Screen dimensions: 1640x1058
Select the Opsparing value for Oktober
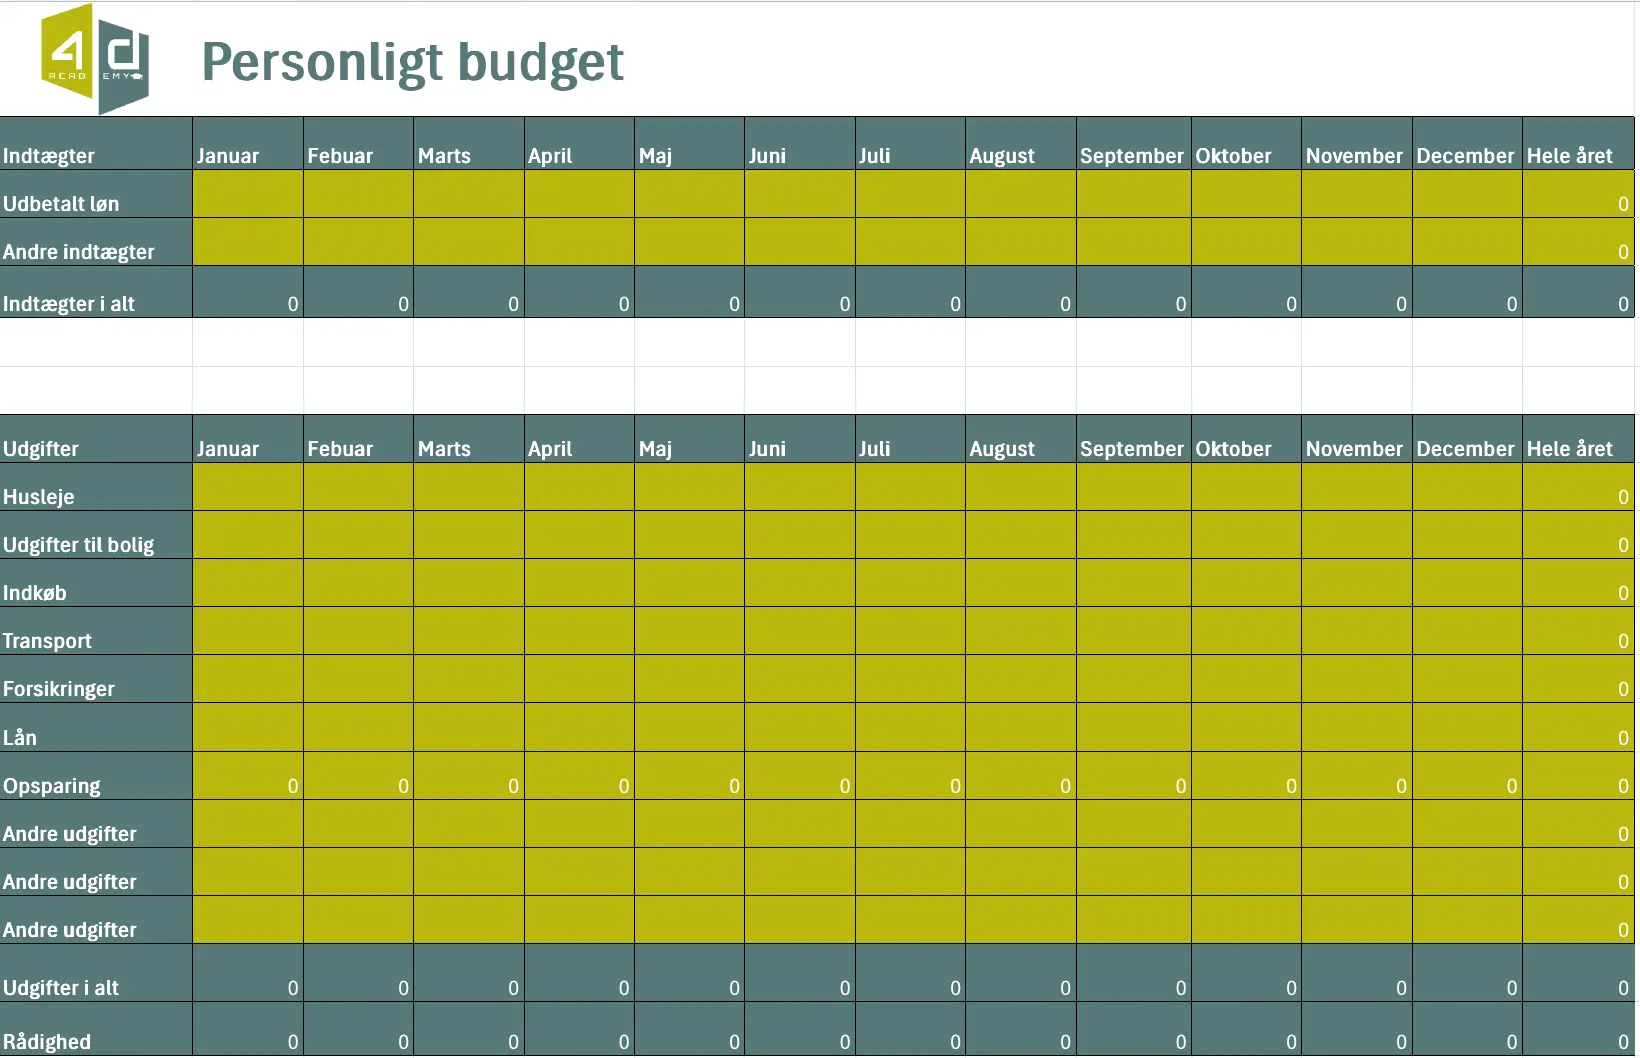(x=1246, y=776)
